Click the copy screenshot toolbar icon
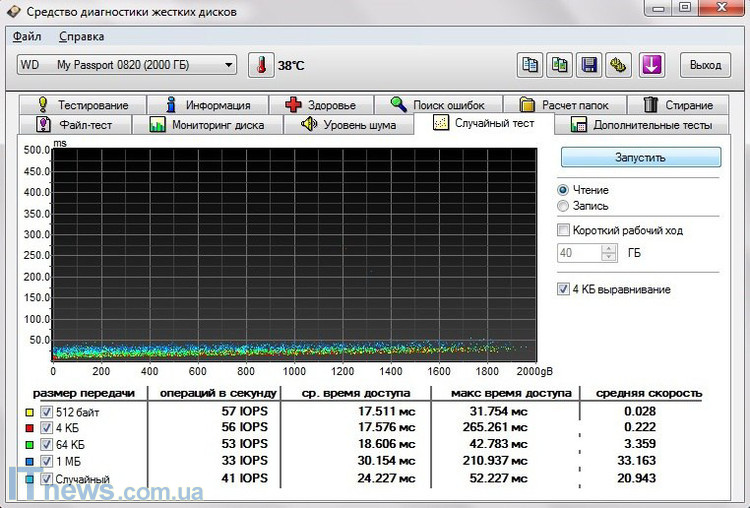This screenshot has height=508, width=750. click(560, 65)
